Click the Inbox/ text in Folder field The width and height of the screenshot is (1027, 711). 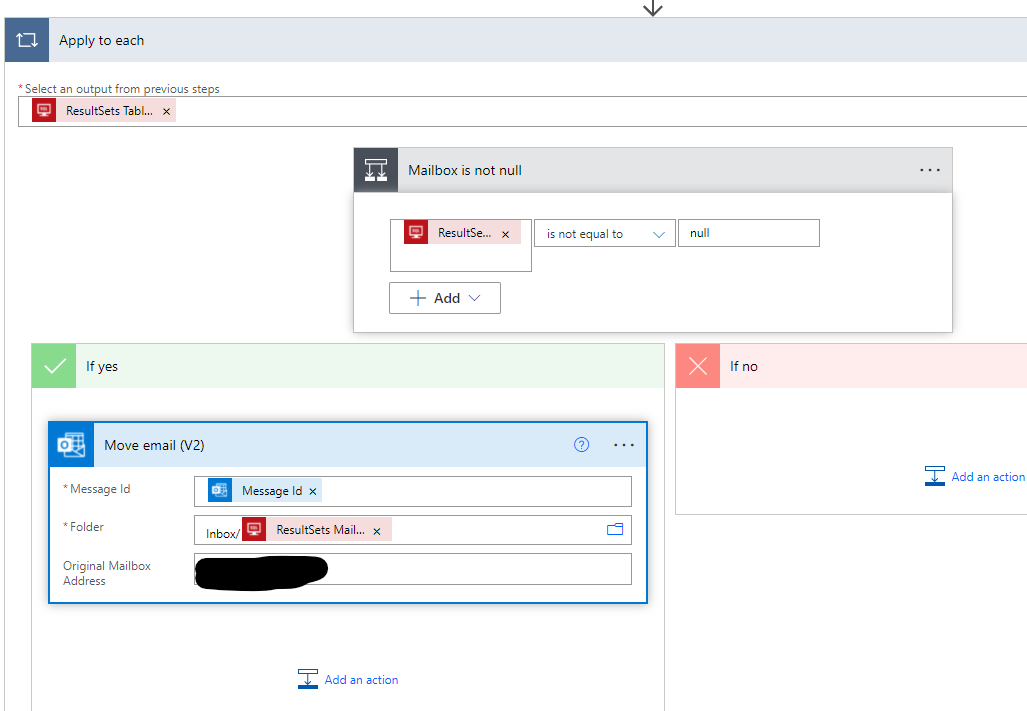223,534
